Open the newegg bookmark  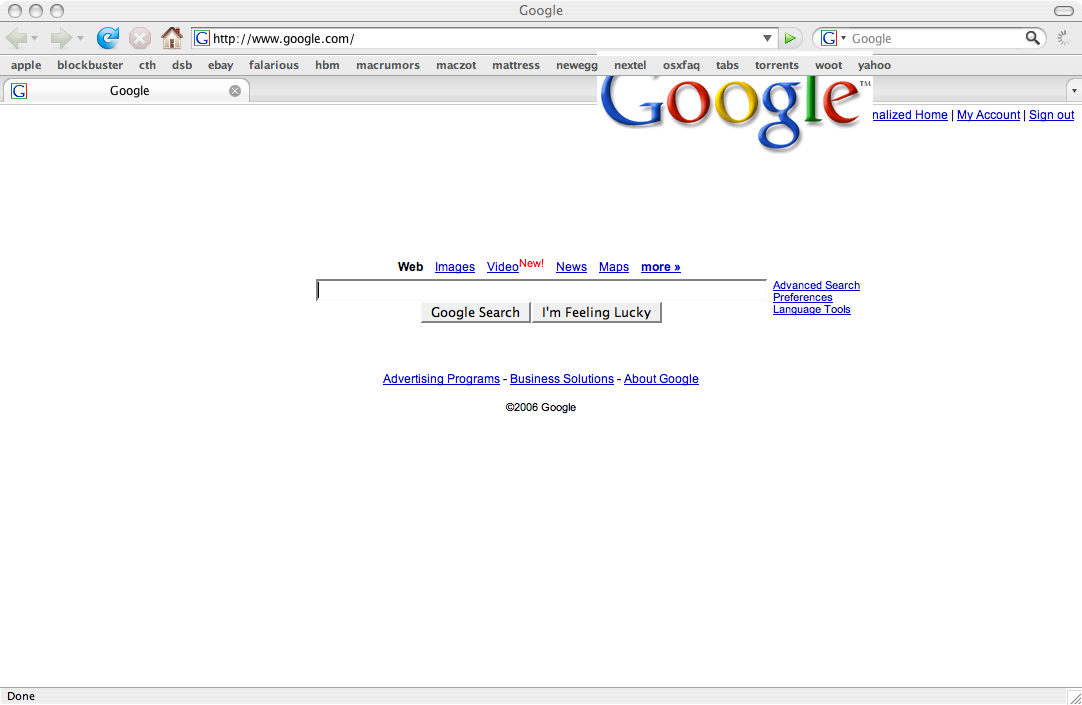[577, 65]
